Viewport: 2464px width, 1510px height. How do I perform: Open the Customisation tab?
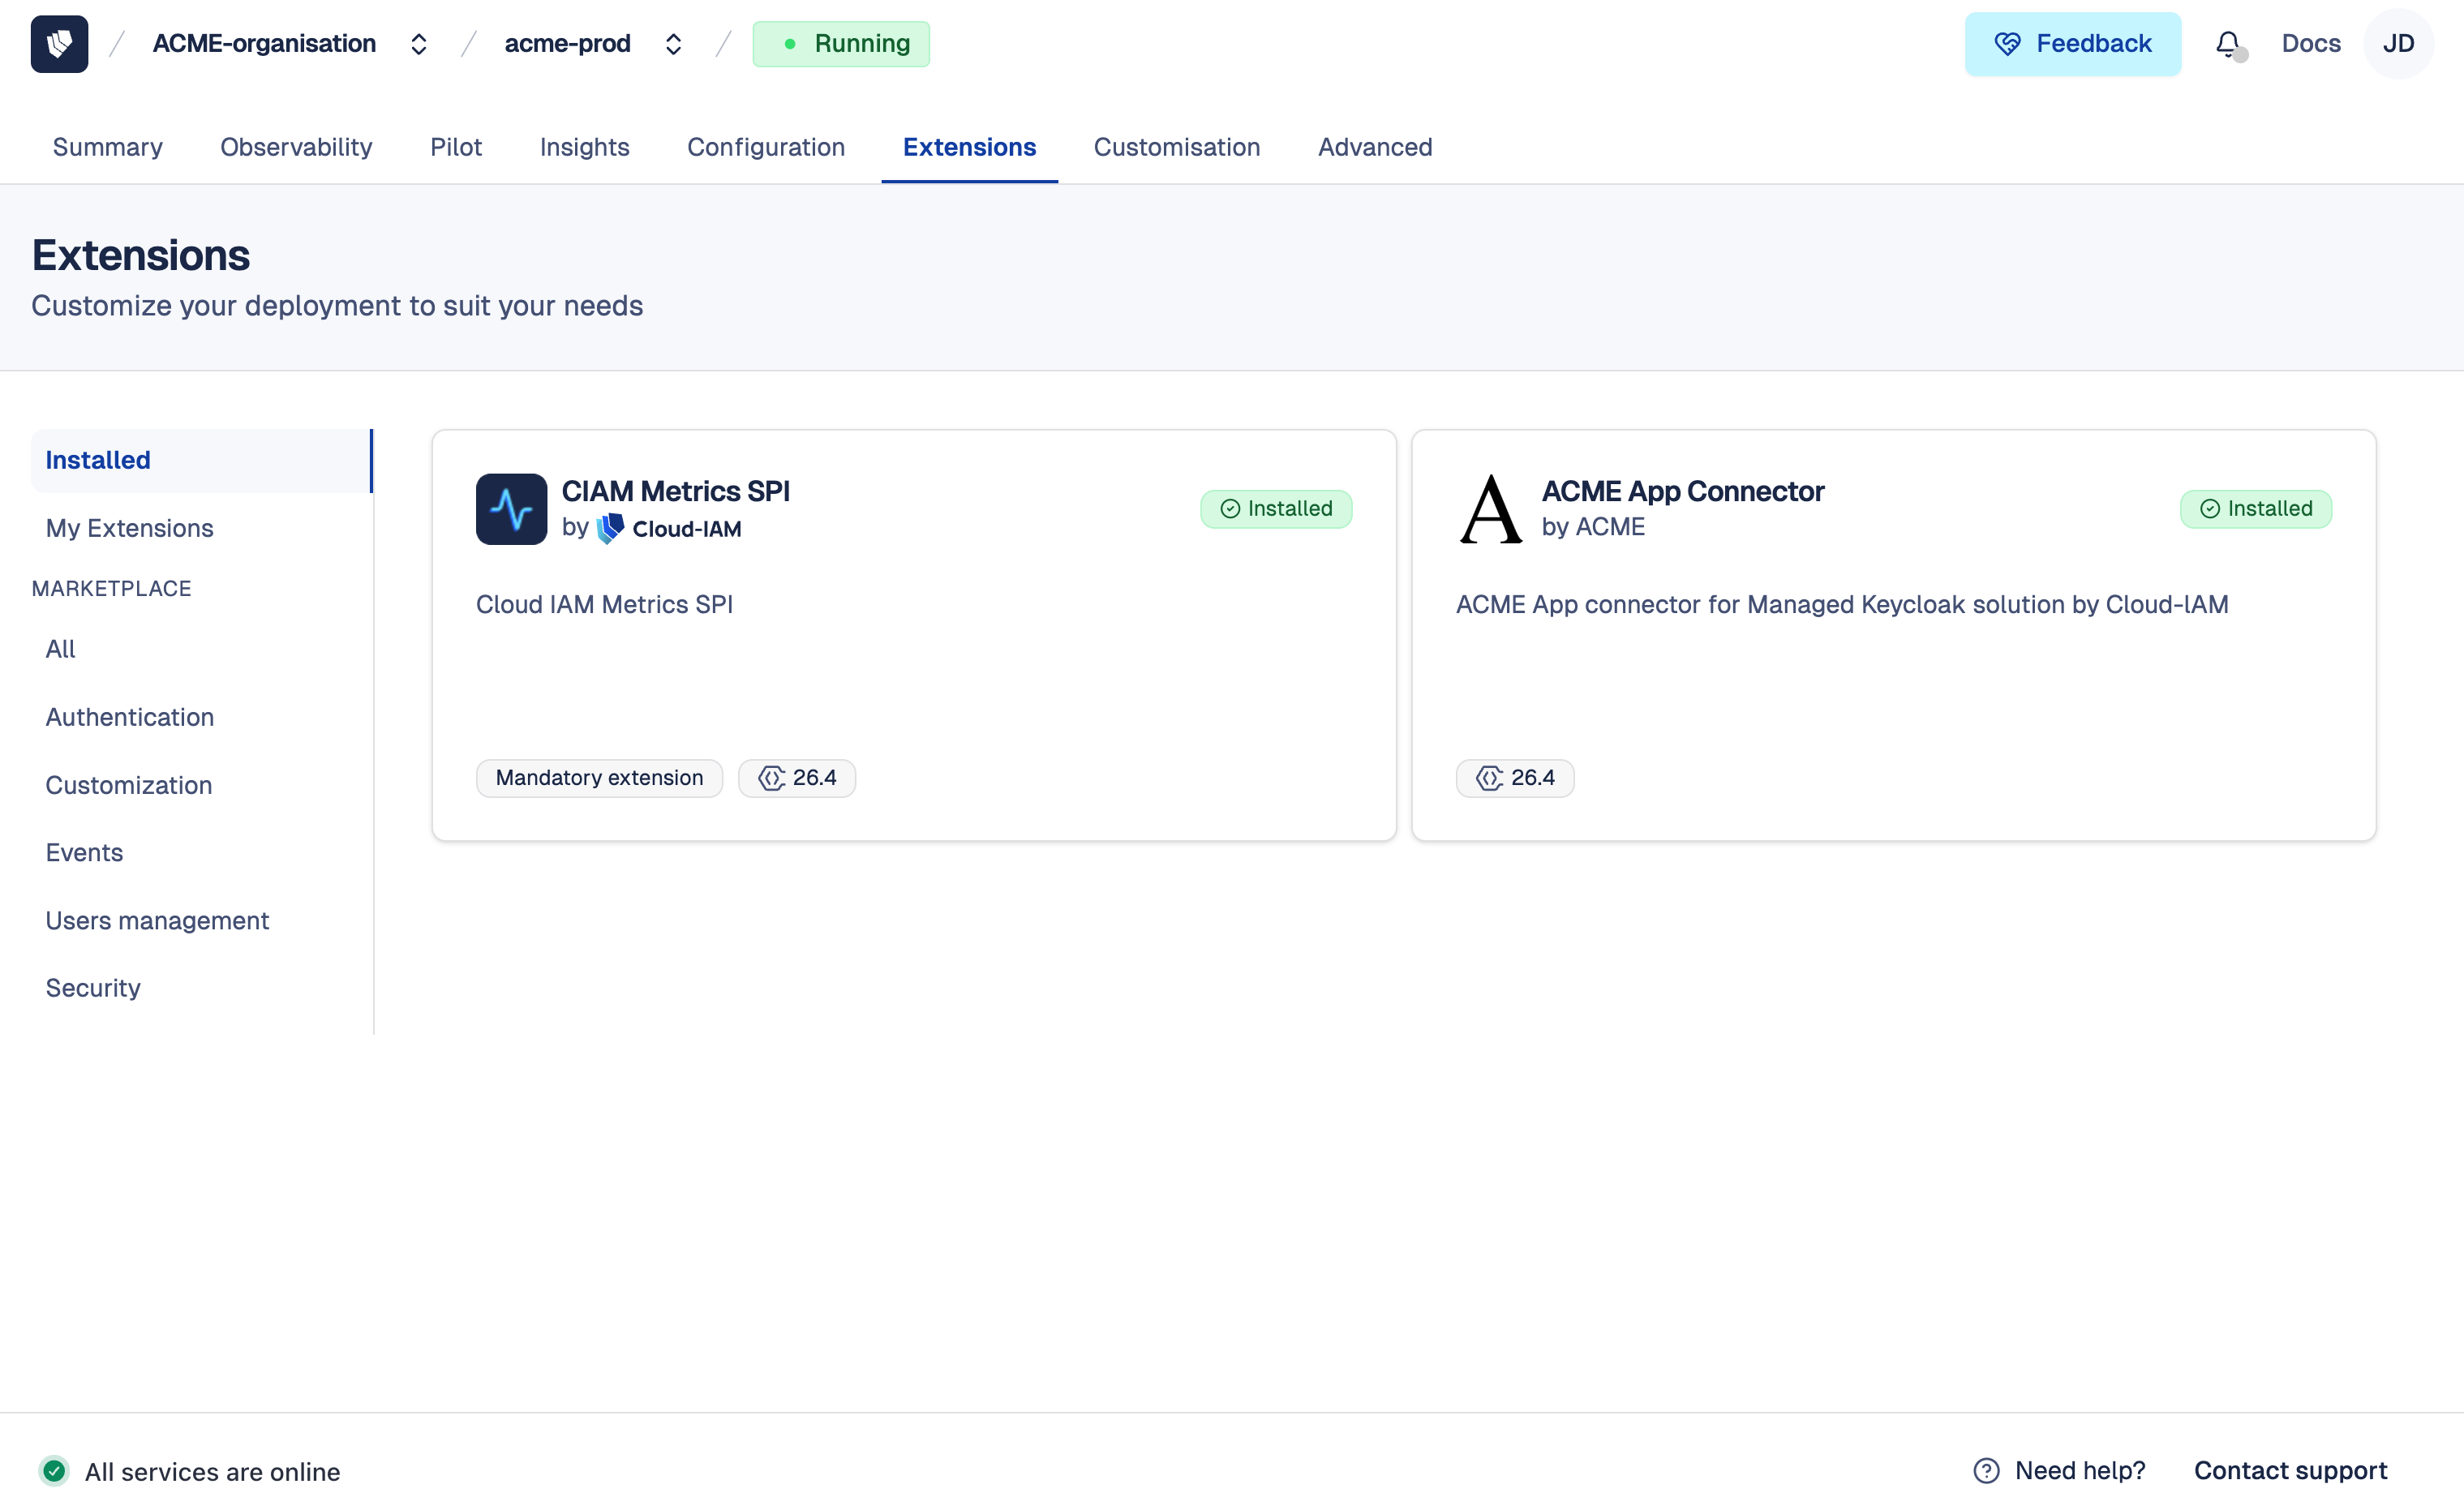1176,147
